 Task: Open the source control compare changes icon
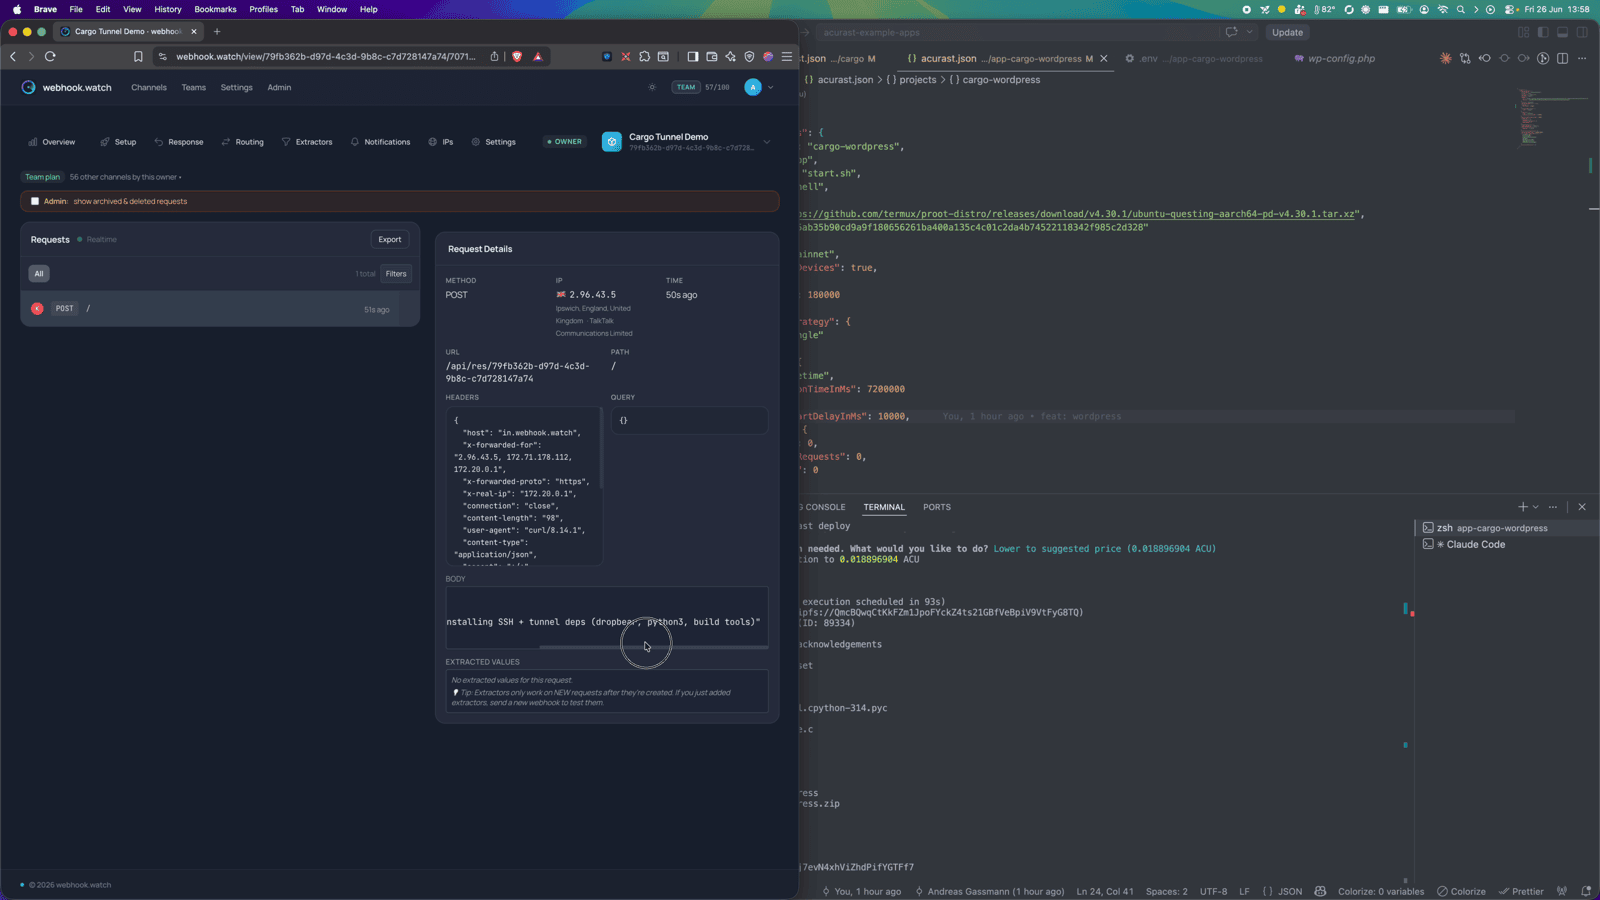pyautogui.click(x=1465, y=59)
